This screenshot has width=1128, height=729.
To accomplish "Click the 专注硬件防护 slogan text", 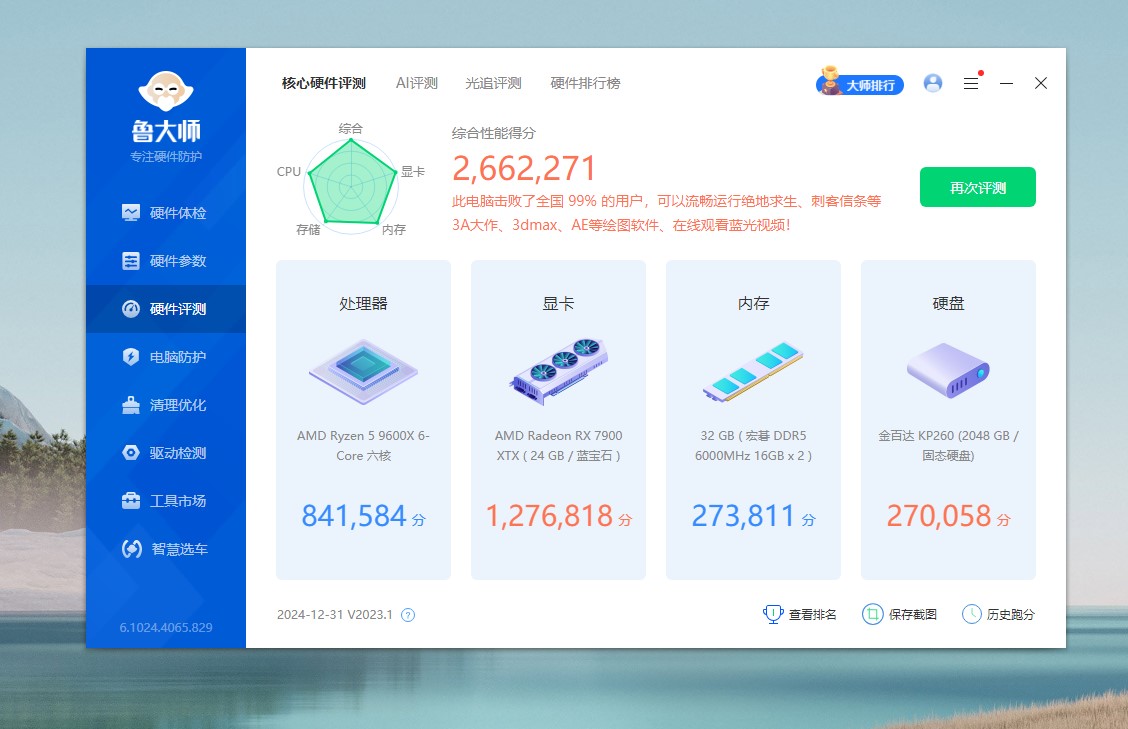I will [x=166, y=157].
